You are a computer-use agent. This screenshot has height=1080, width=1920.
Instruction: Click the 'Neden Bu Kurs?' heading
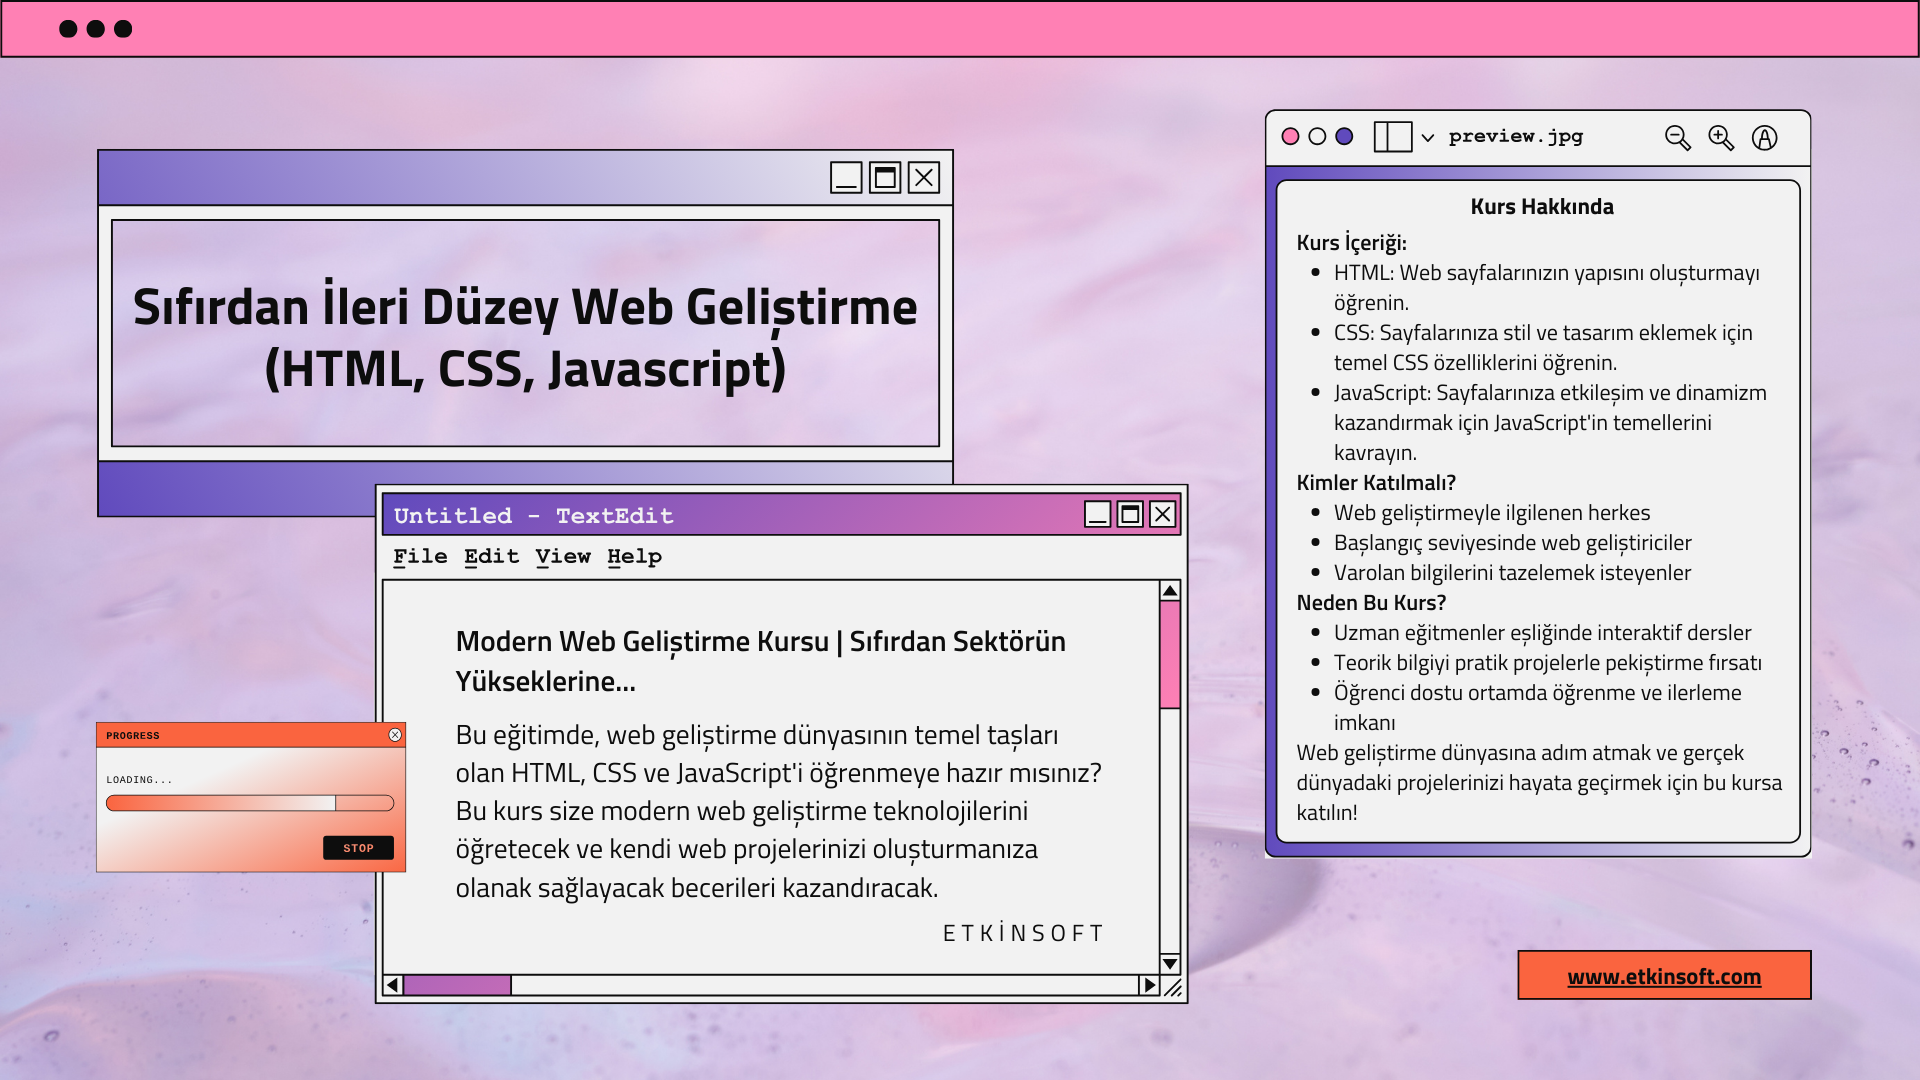[1371, 603]
